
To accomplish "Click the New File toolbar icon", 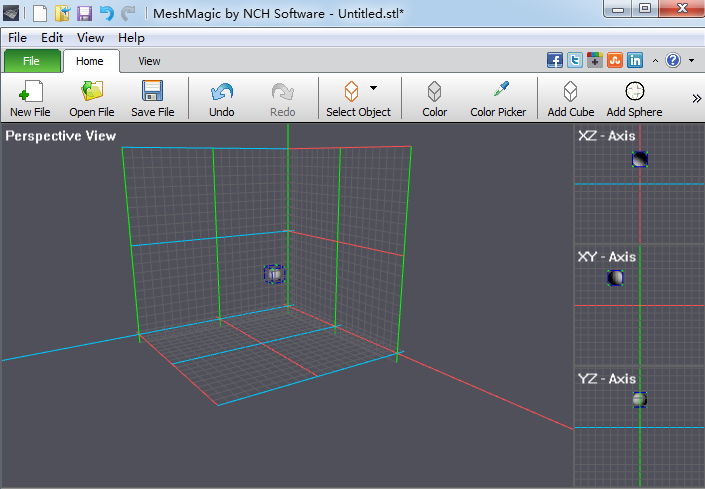I will tap(31, 92).
